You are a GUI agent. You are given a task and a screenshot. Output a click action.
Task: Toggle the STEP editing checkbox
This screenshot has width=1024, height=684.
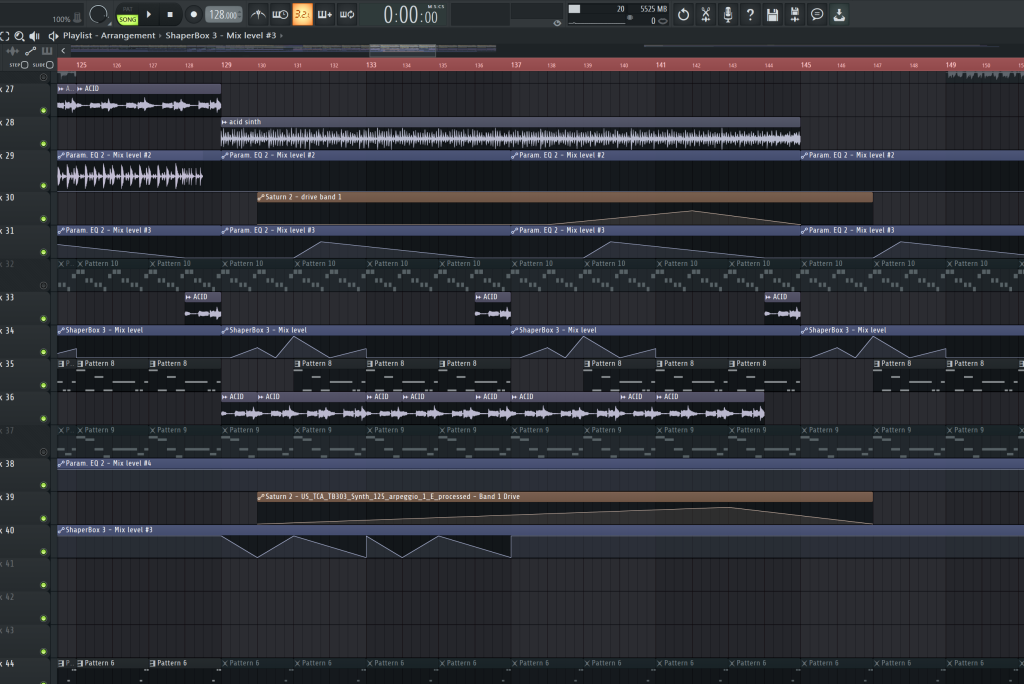click(x=24, y=65)
